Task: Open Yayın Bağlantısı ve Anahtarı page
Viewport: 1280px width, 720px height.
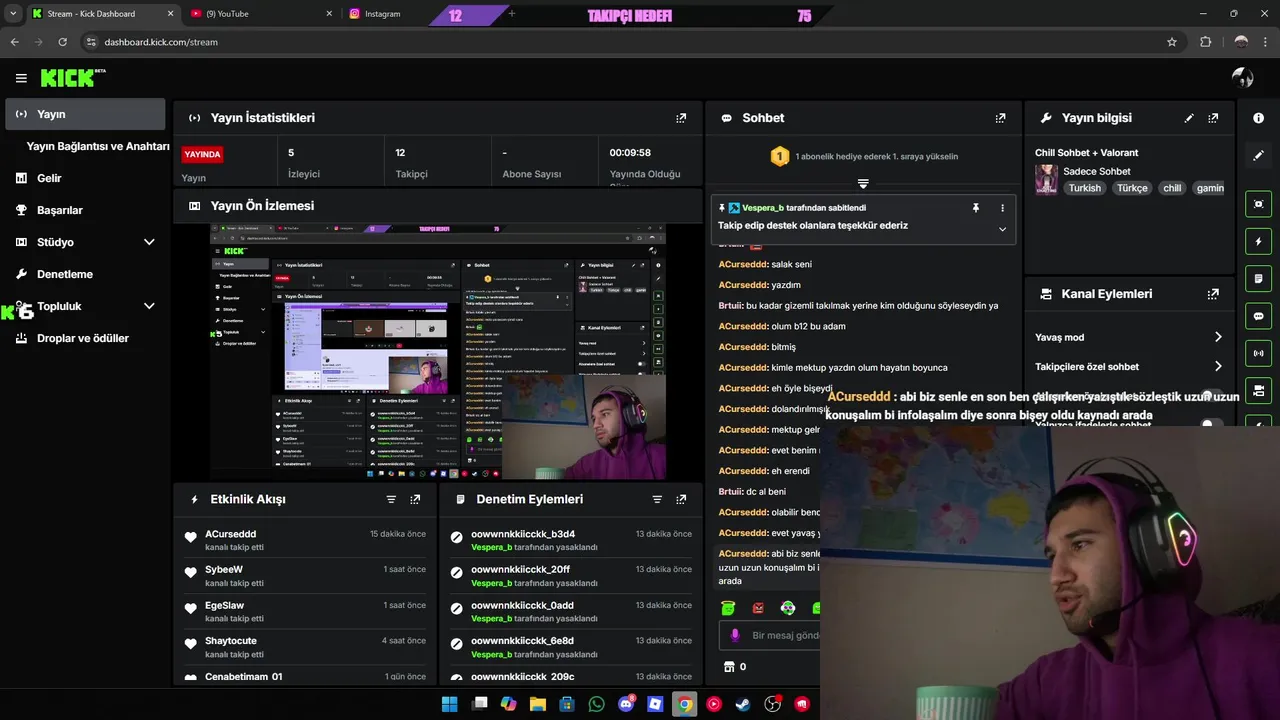Action: tap(98, 146)
